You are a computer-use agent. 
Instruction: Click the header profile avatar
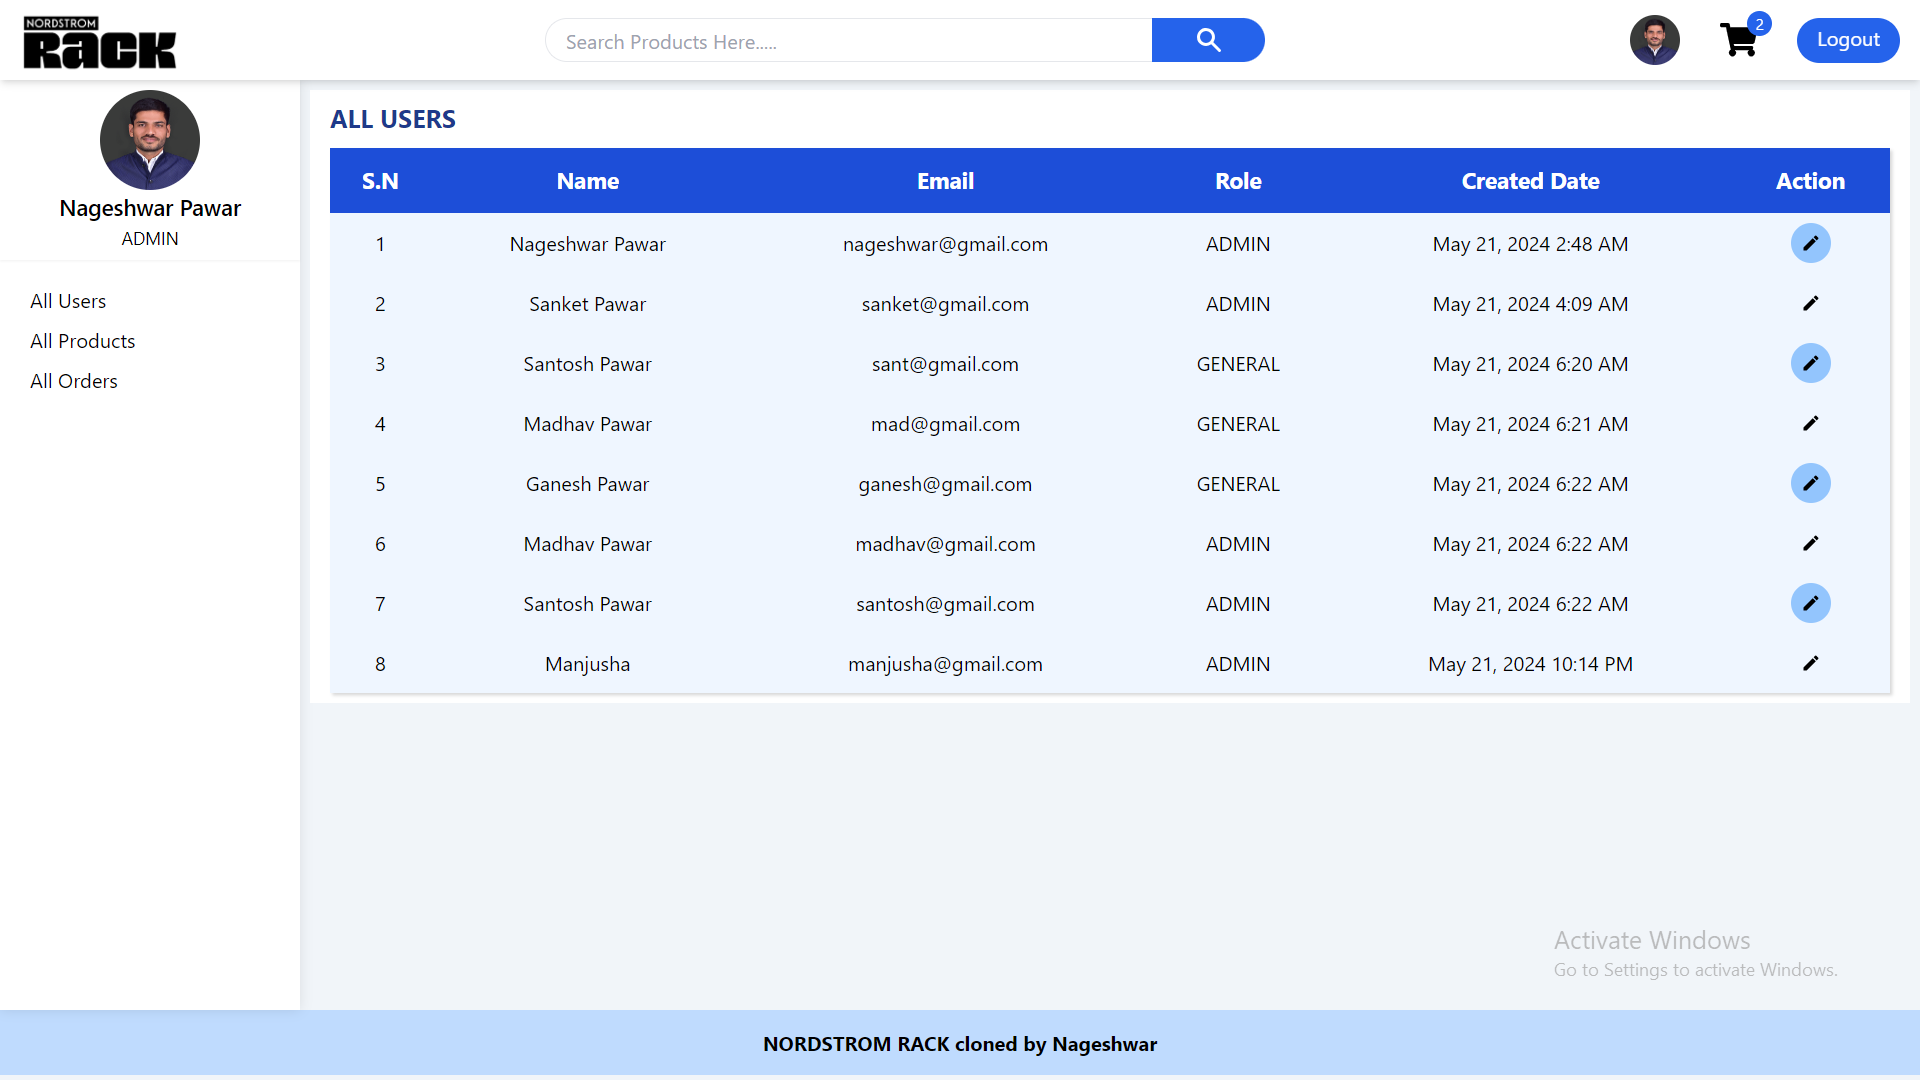[1655, 40]
